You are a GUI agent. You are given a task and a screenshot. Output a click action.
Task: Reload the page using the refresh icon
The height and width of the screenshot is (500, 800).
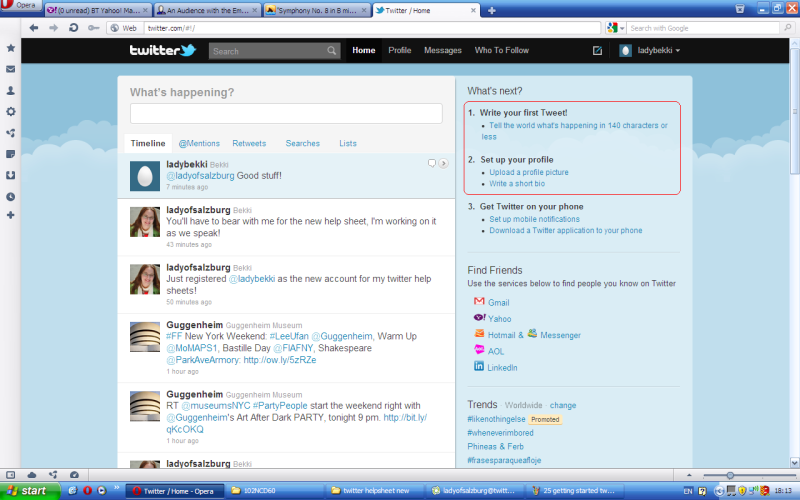point(73,28)
